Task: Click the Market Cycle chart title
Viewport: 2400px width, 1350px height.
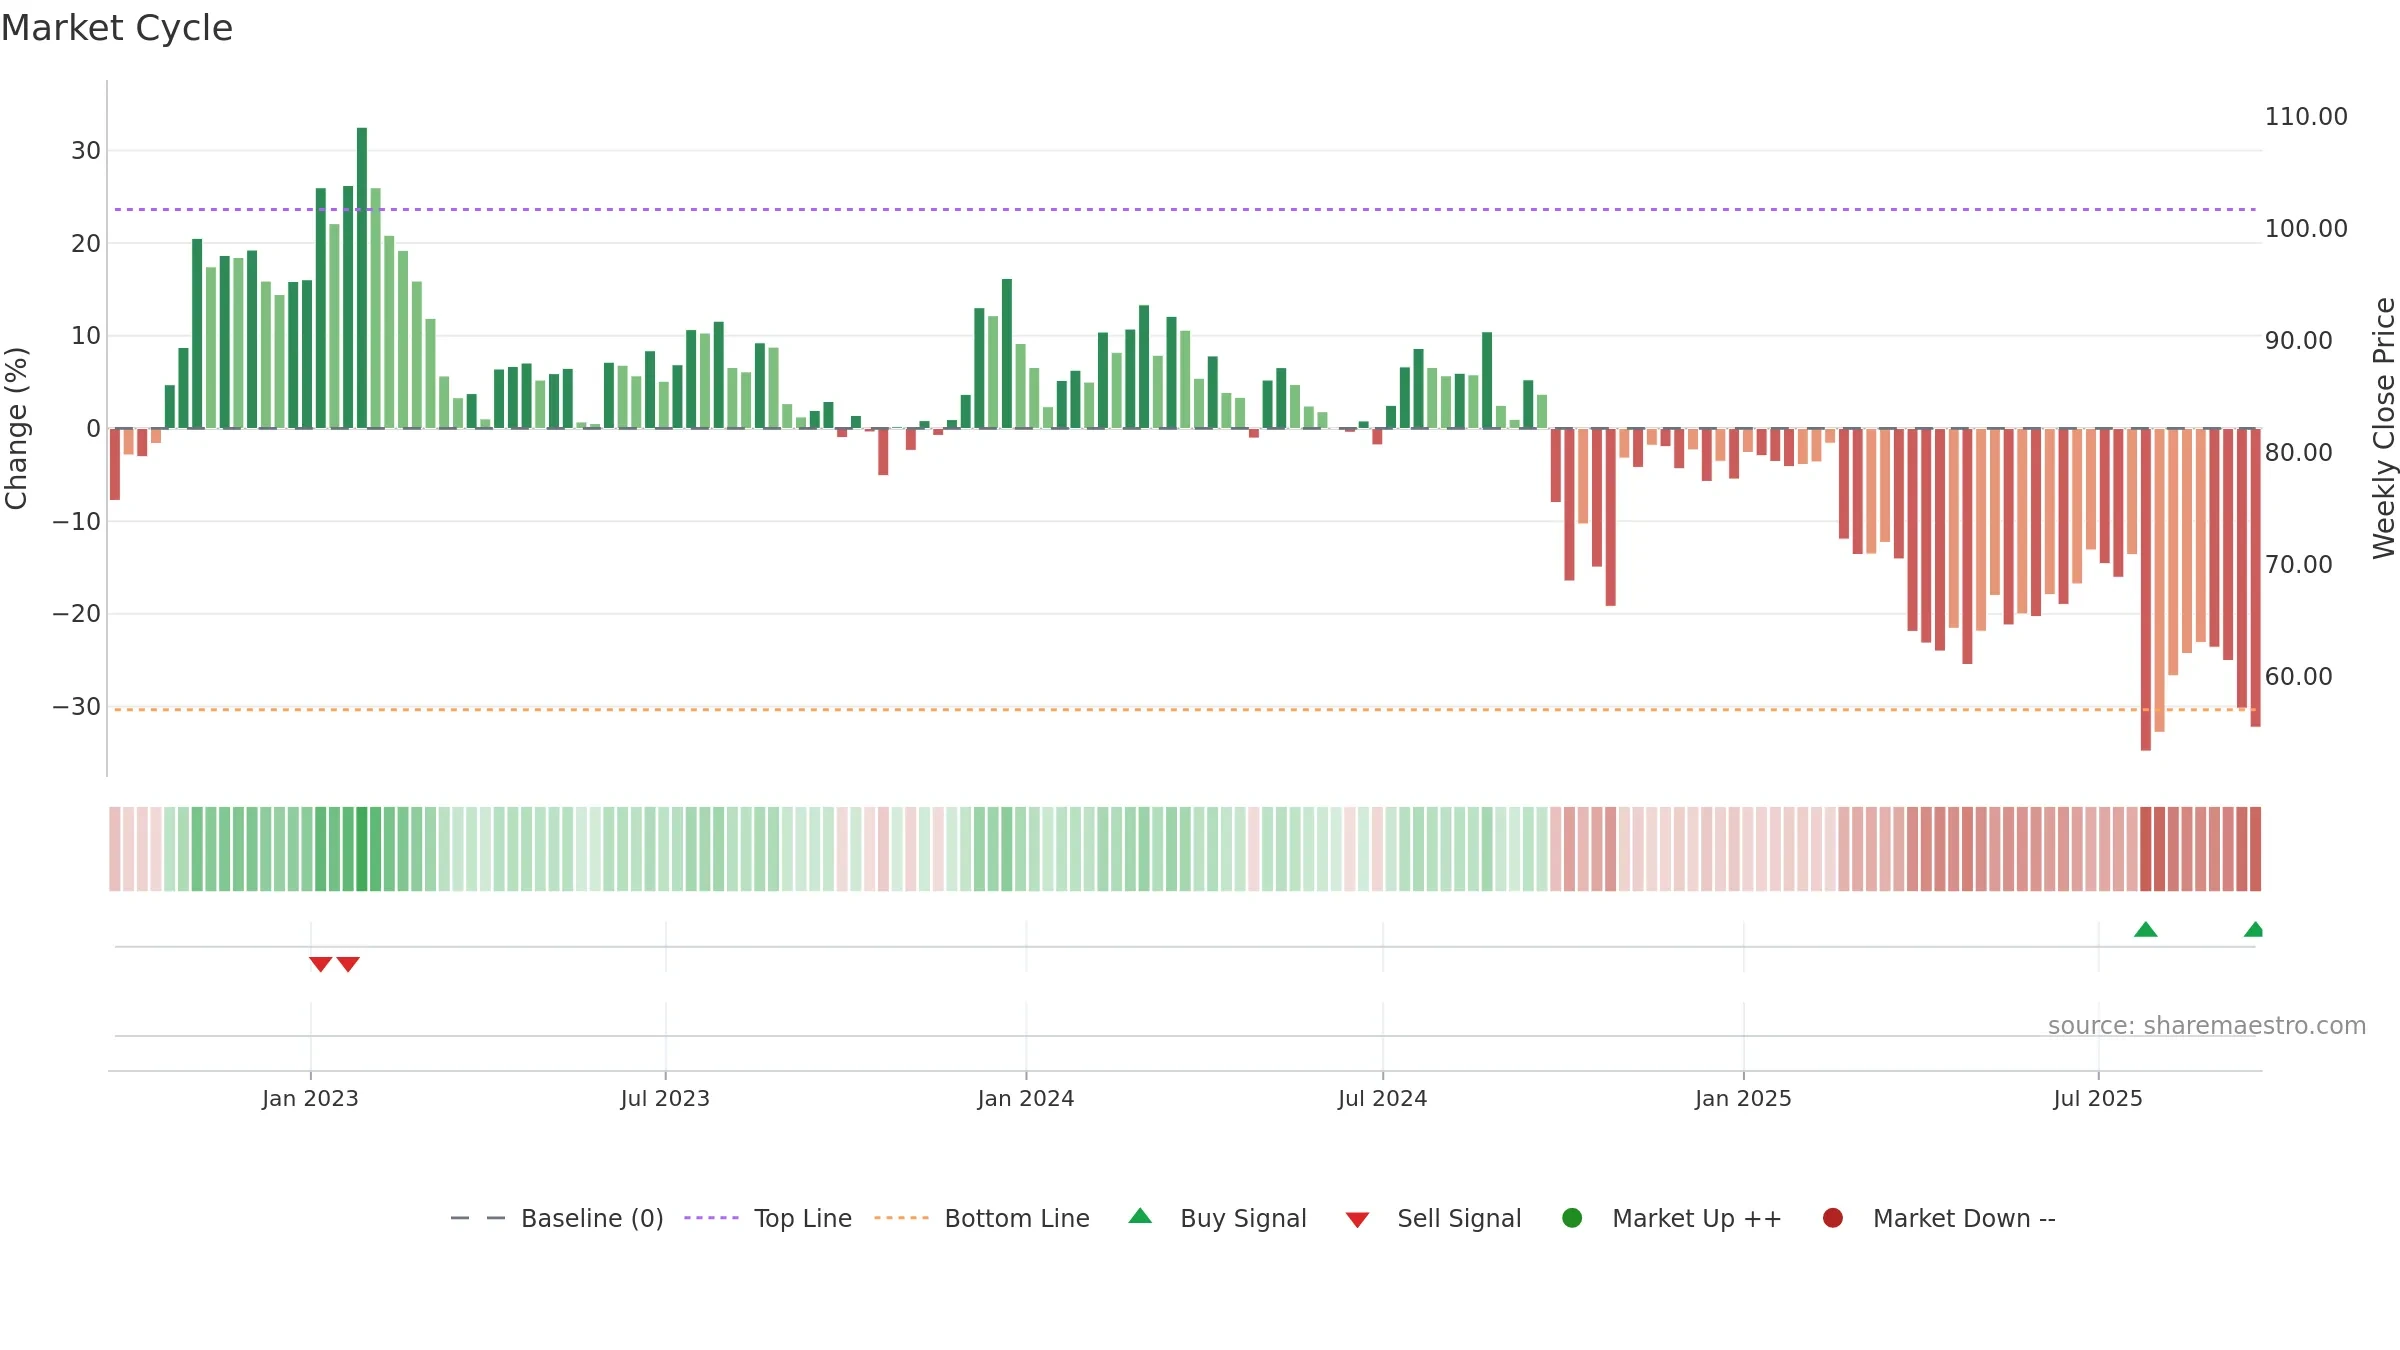Action: click(x=117, y=28)
